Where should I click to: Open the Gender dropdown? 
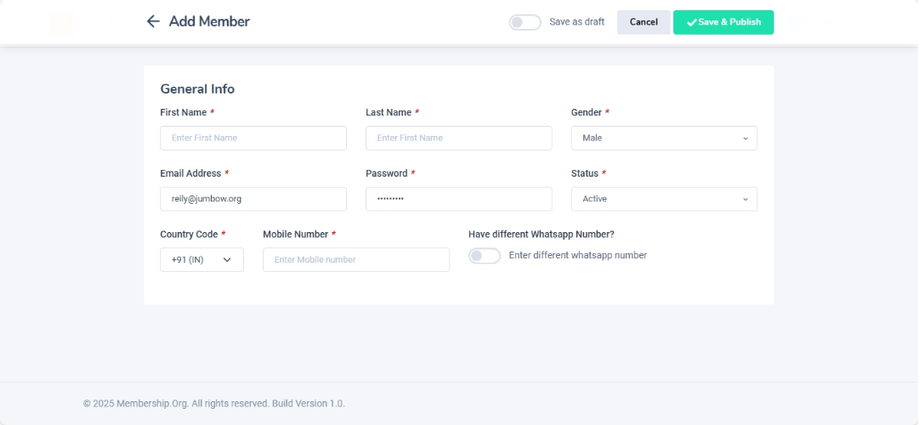(664, 138)
